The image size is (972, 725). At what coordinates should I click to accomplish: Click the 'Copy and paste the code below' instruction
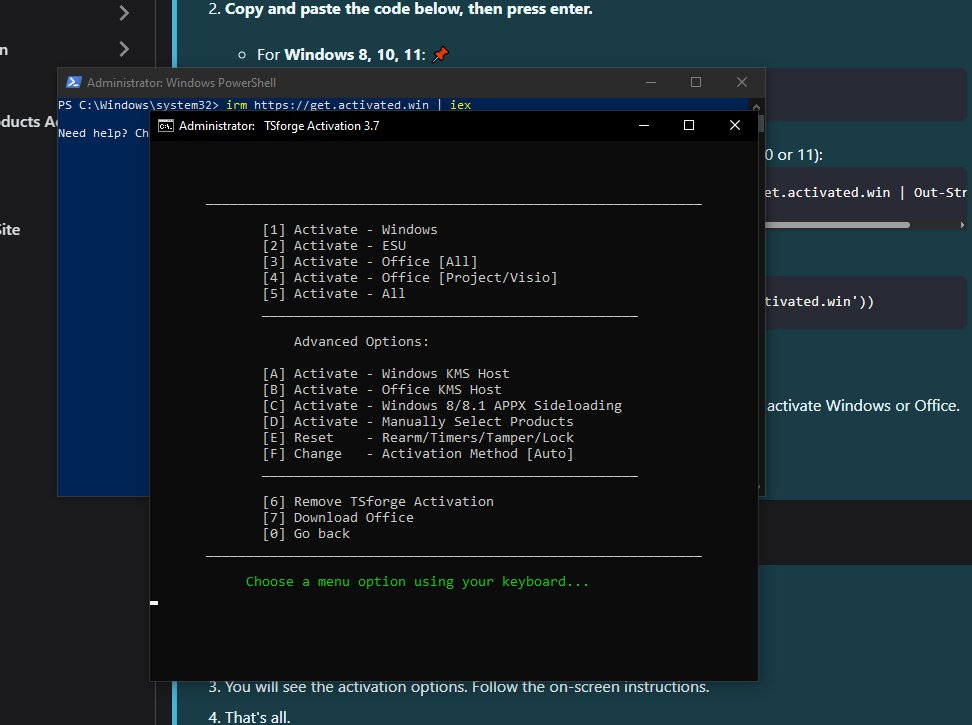[409, 9]
